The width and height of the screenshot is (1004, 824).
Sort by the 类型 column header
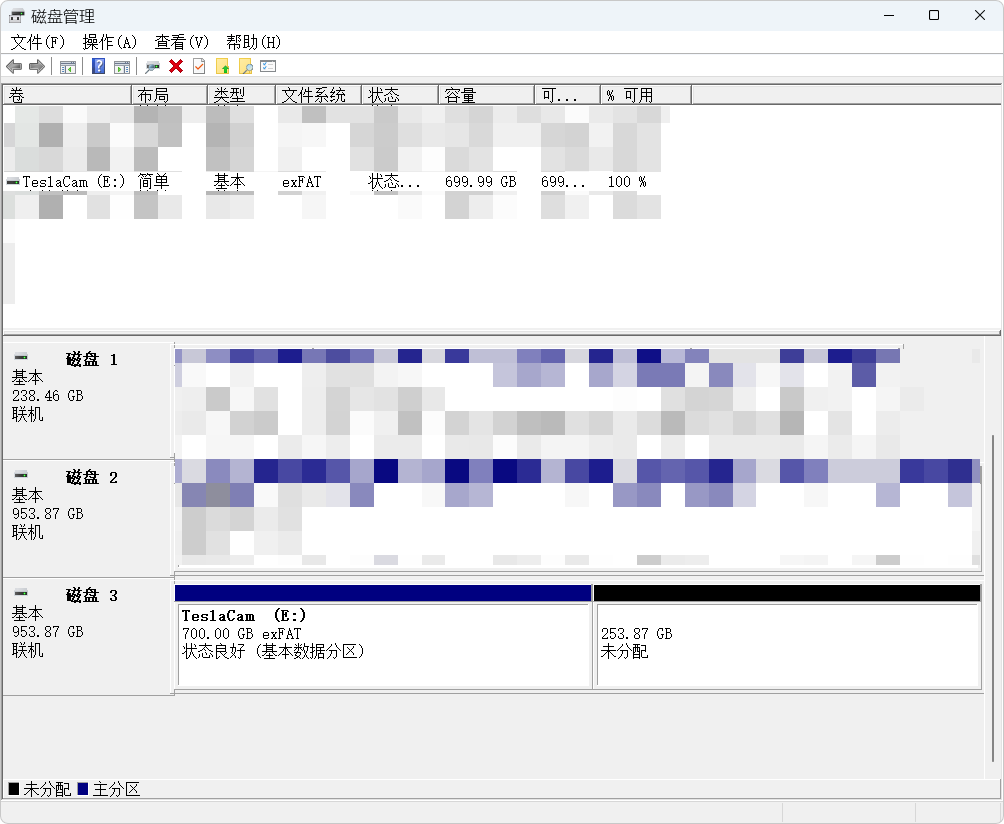click(x=242, y=95)
